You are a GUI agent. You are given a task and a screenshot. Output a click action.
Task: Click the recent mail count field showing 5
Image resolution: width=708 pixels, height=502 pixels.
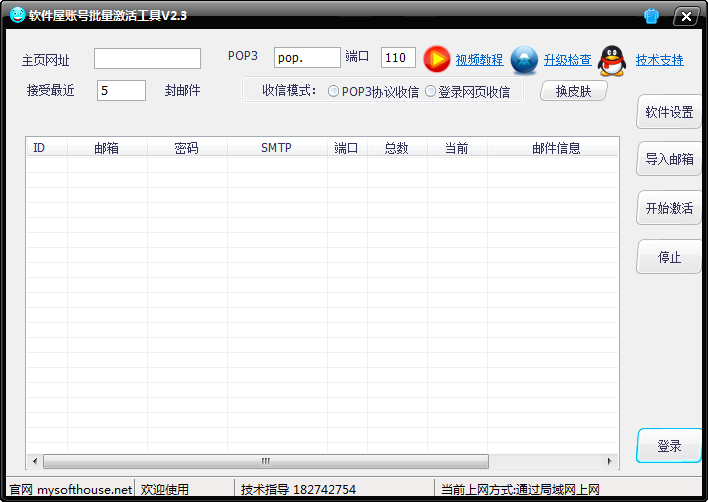click(x=121, y=90)
